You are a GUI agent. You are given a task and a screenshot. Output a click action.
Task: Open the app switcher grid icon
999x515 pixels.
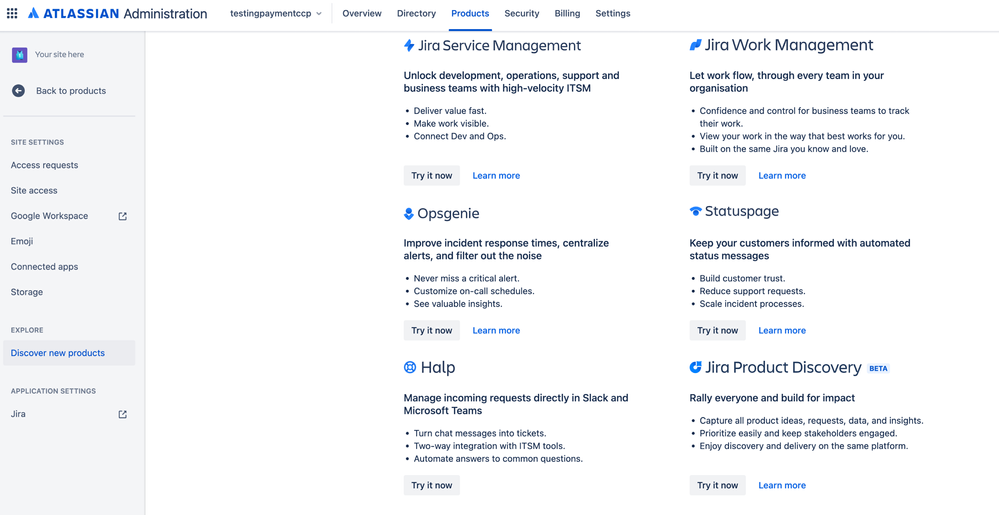11,13
